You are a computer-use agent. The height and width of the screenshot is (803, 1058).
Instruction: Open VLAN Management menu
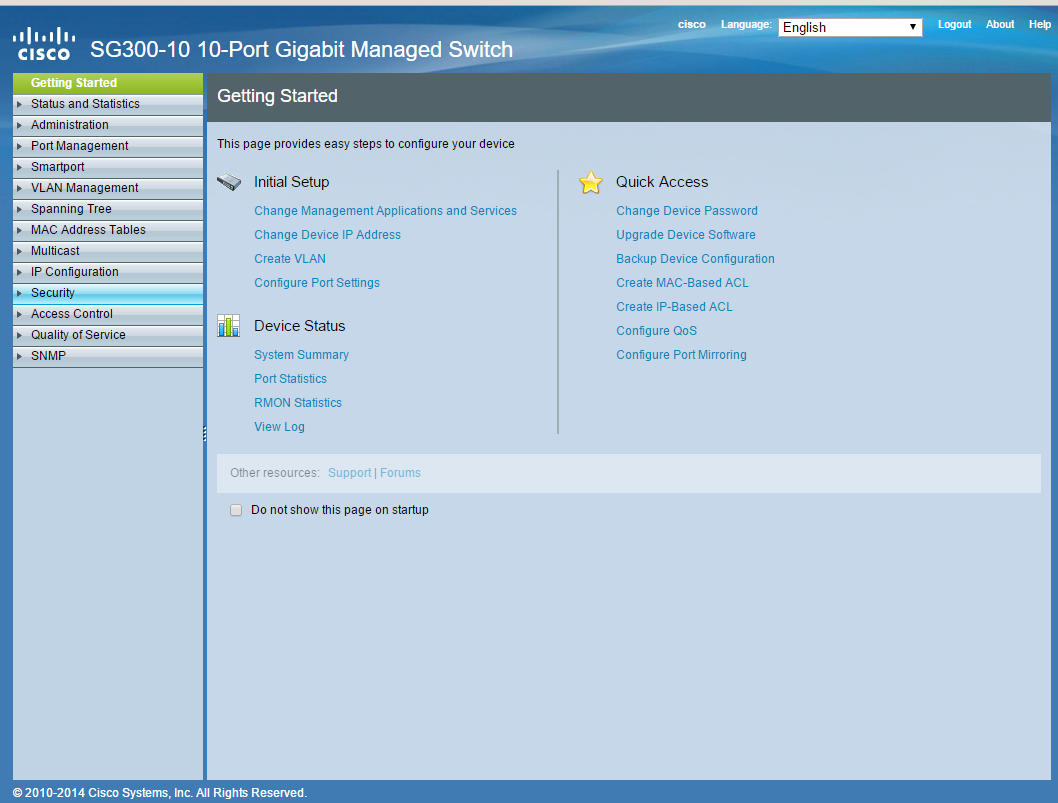108,188
